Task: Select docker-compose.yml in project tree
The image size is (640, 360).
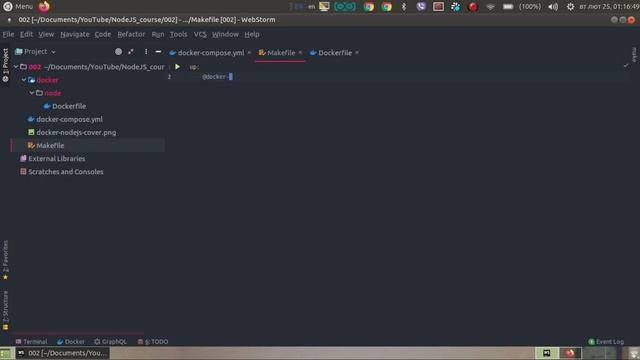Action: click(x=69, y=119)
